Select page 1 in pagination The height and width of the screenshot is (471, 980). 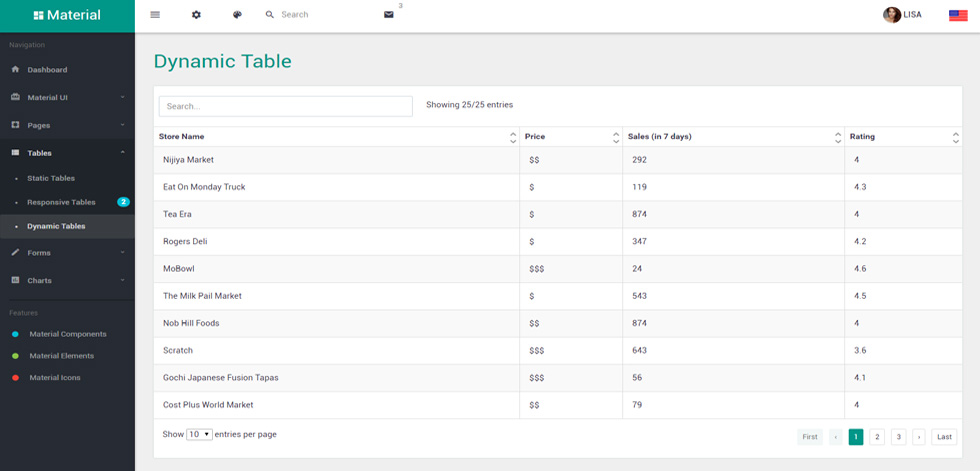pyautogui.click(x=856, y=437)
